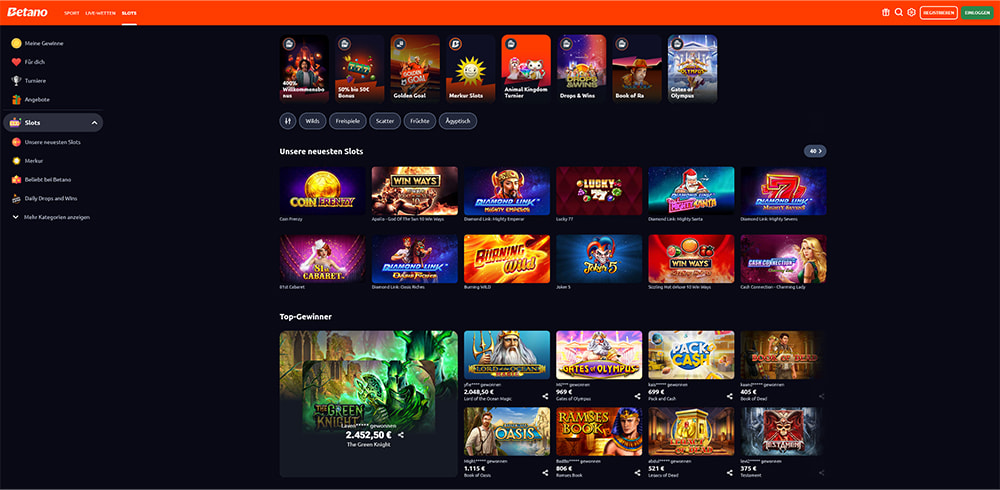
Task: Click share icon for Ramses Book win
Action: click(637, 473)
